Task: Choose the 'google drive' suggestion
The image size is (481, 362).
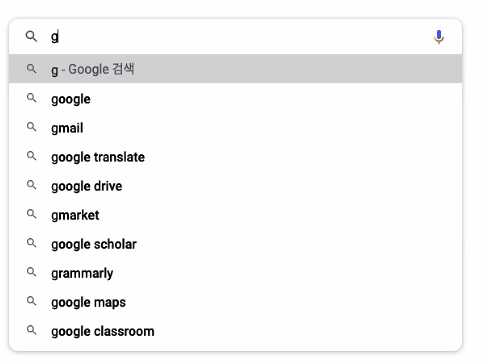Action: [235, 186]
